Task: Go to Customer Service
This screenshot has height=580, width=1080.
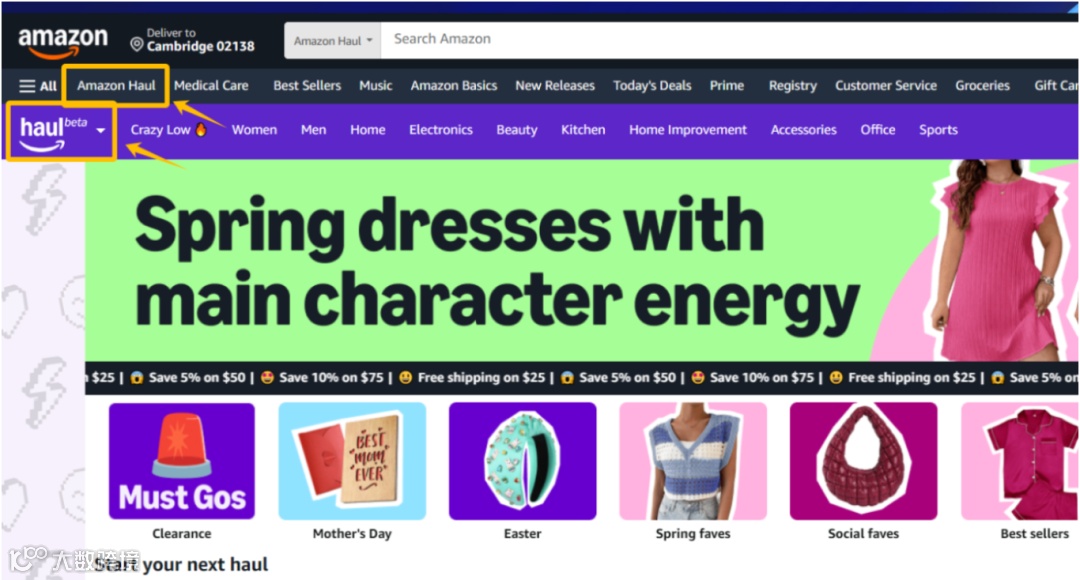Action: [x=886, y=86]
